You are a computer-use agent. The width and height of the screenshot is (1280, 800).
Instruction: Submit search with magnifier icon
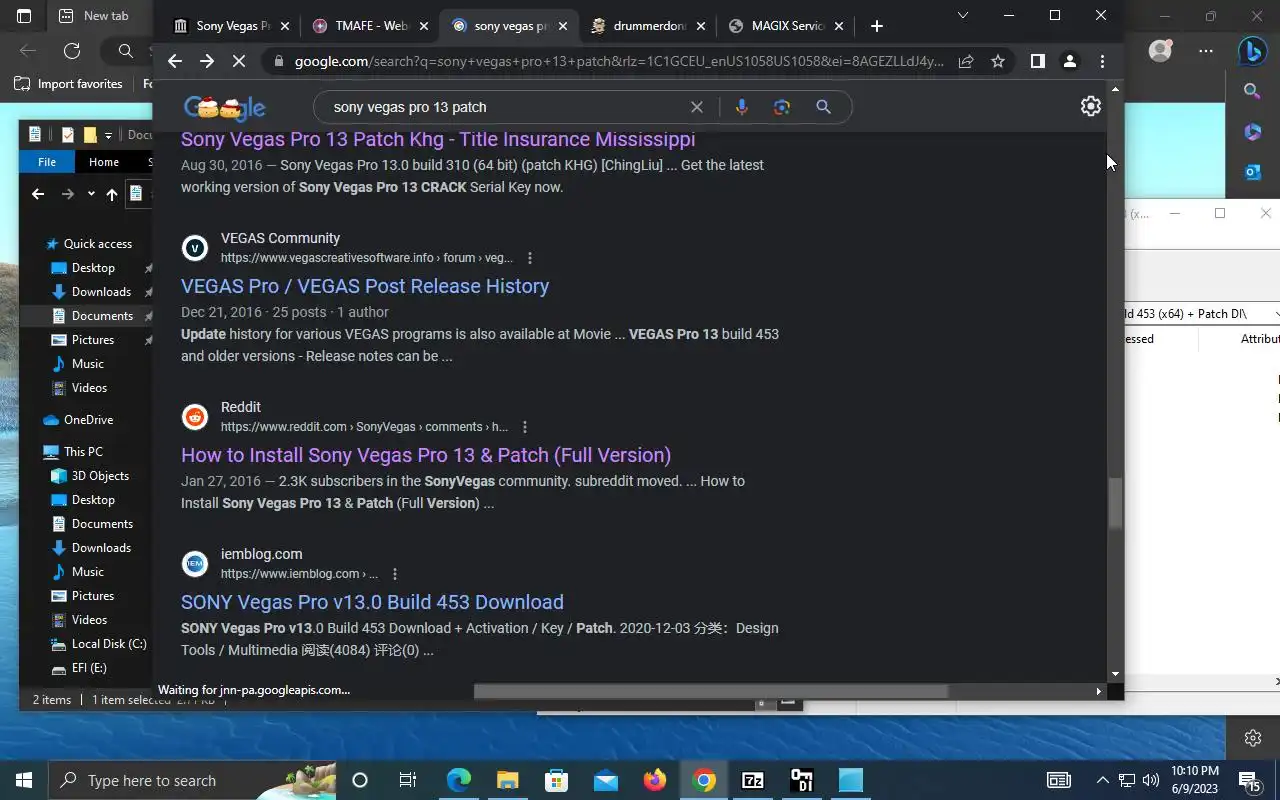(x=823, y=107)
